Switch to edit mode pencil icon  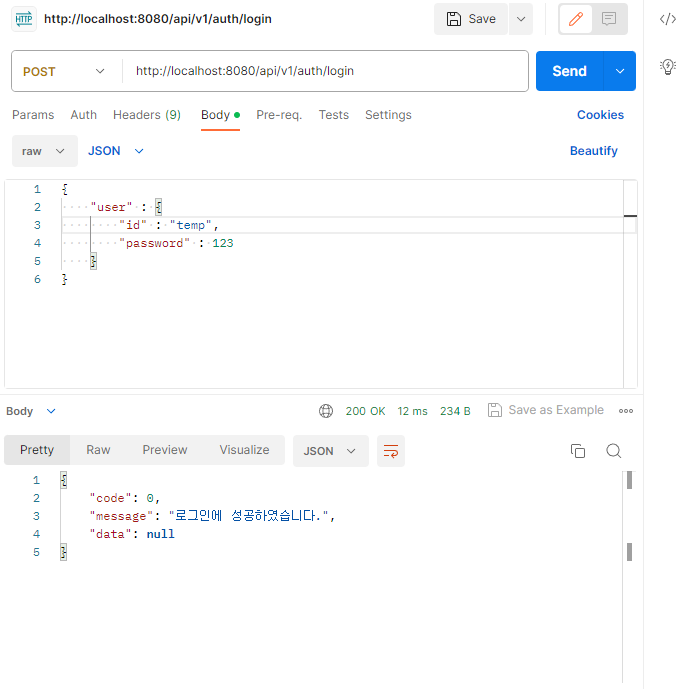(x=576, y=19)
